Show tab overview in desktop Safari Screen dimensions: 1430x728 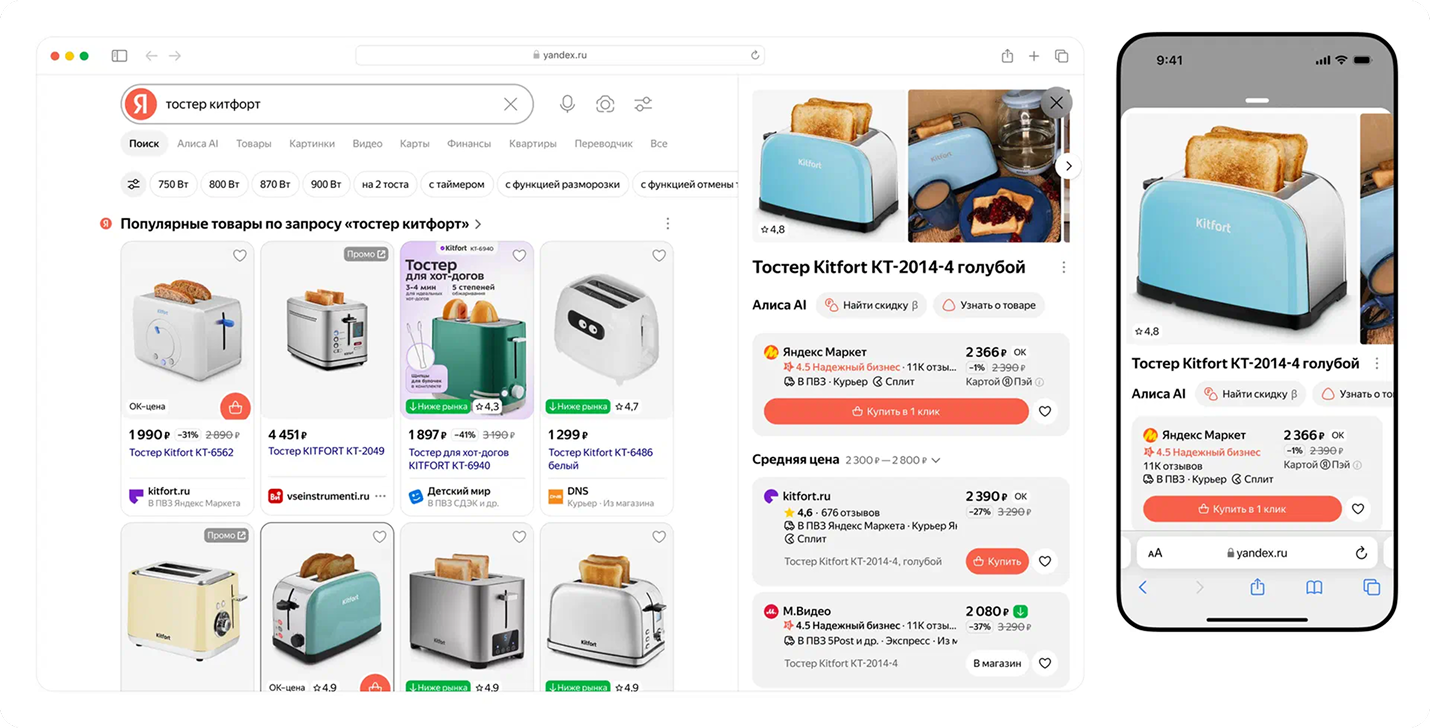click(1062, 56)
